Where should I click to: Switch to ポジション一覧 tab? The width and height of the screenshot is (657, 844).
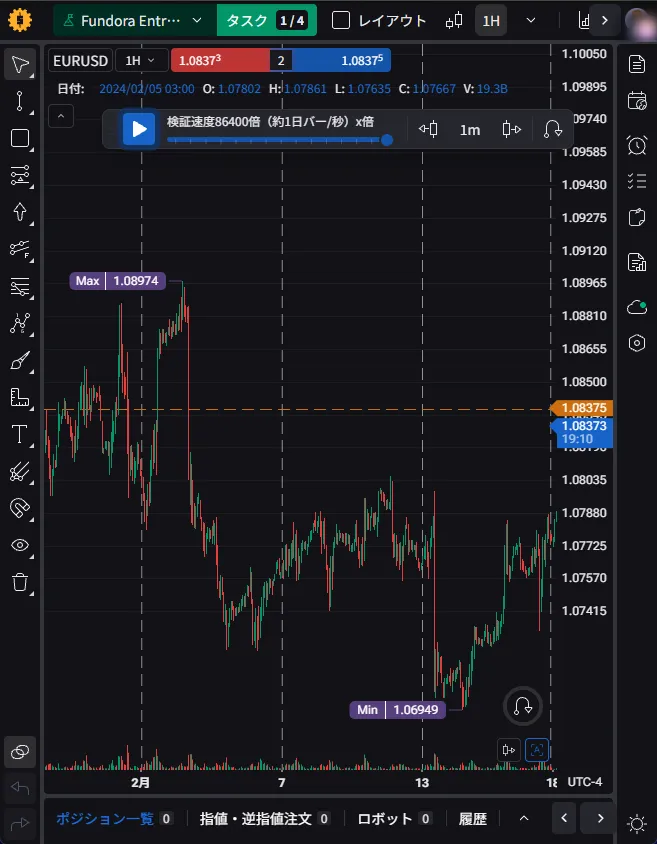tap(115, 819)
